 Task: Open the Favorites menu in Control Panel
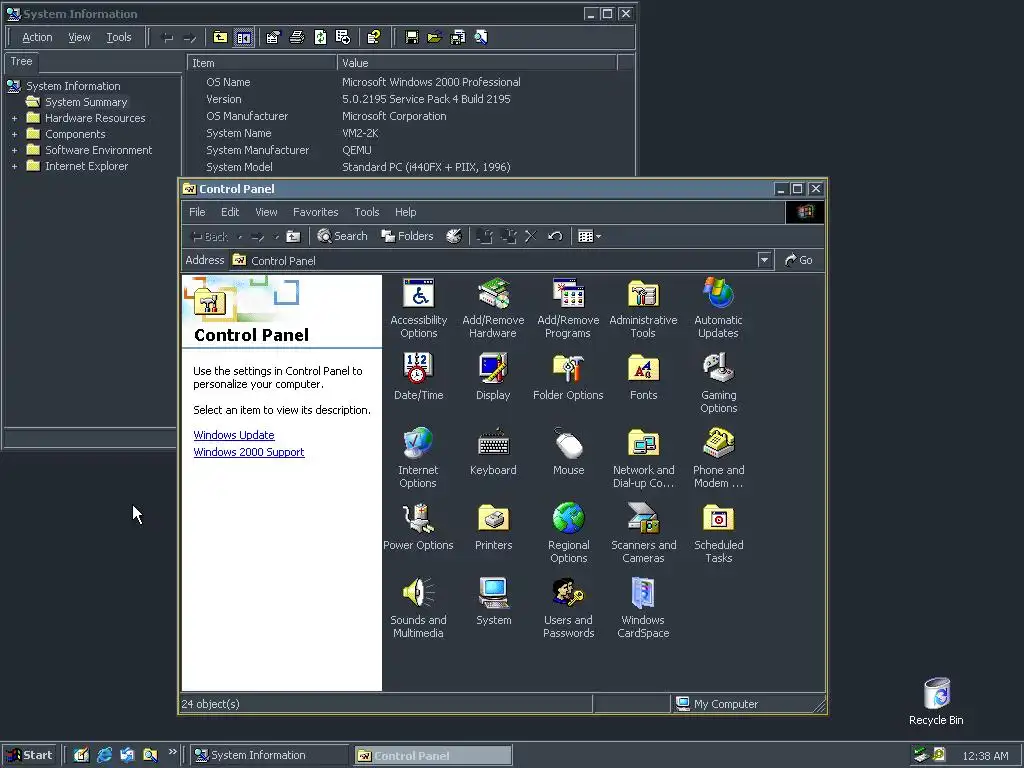315,212
